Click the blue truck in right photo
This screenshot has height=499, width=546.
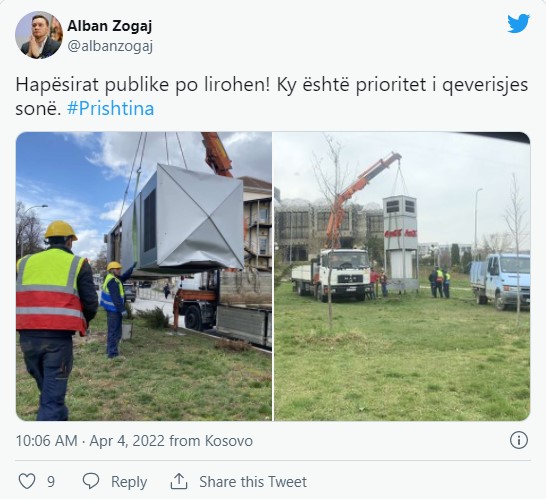coord(500,280)
